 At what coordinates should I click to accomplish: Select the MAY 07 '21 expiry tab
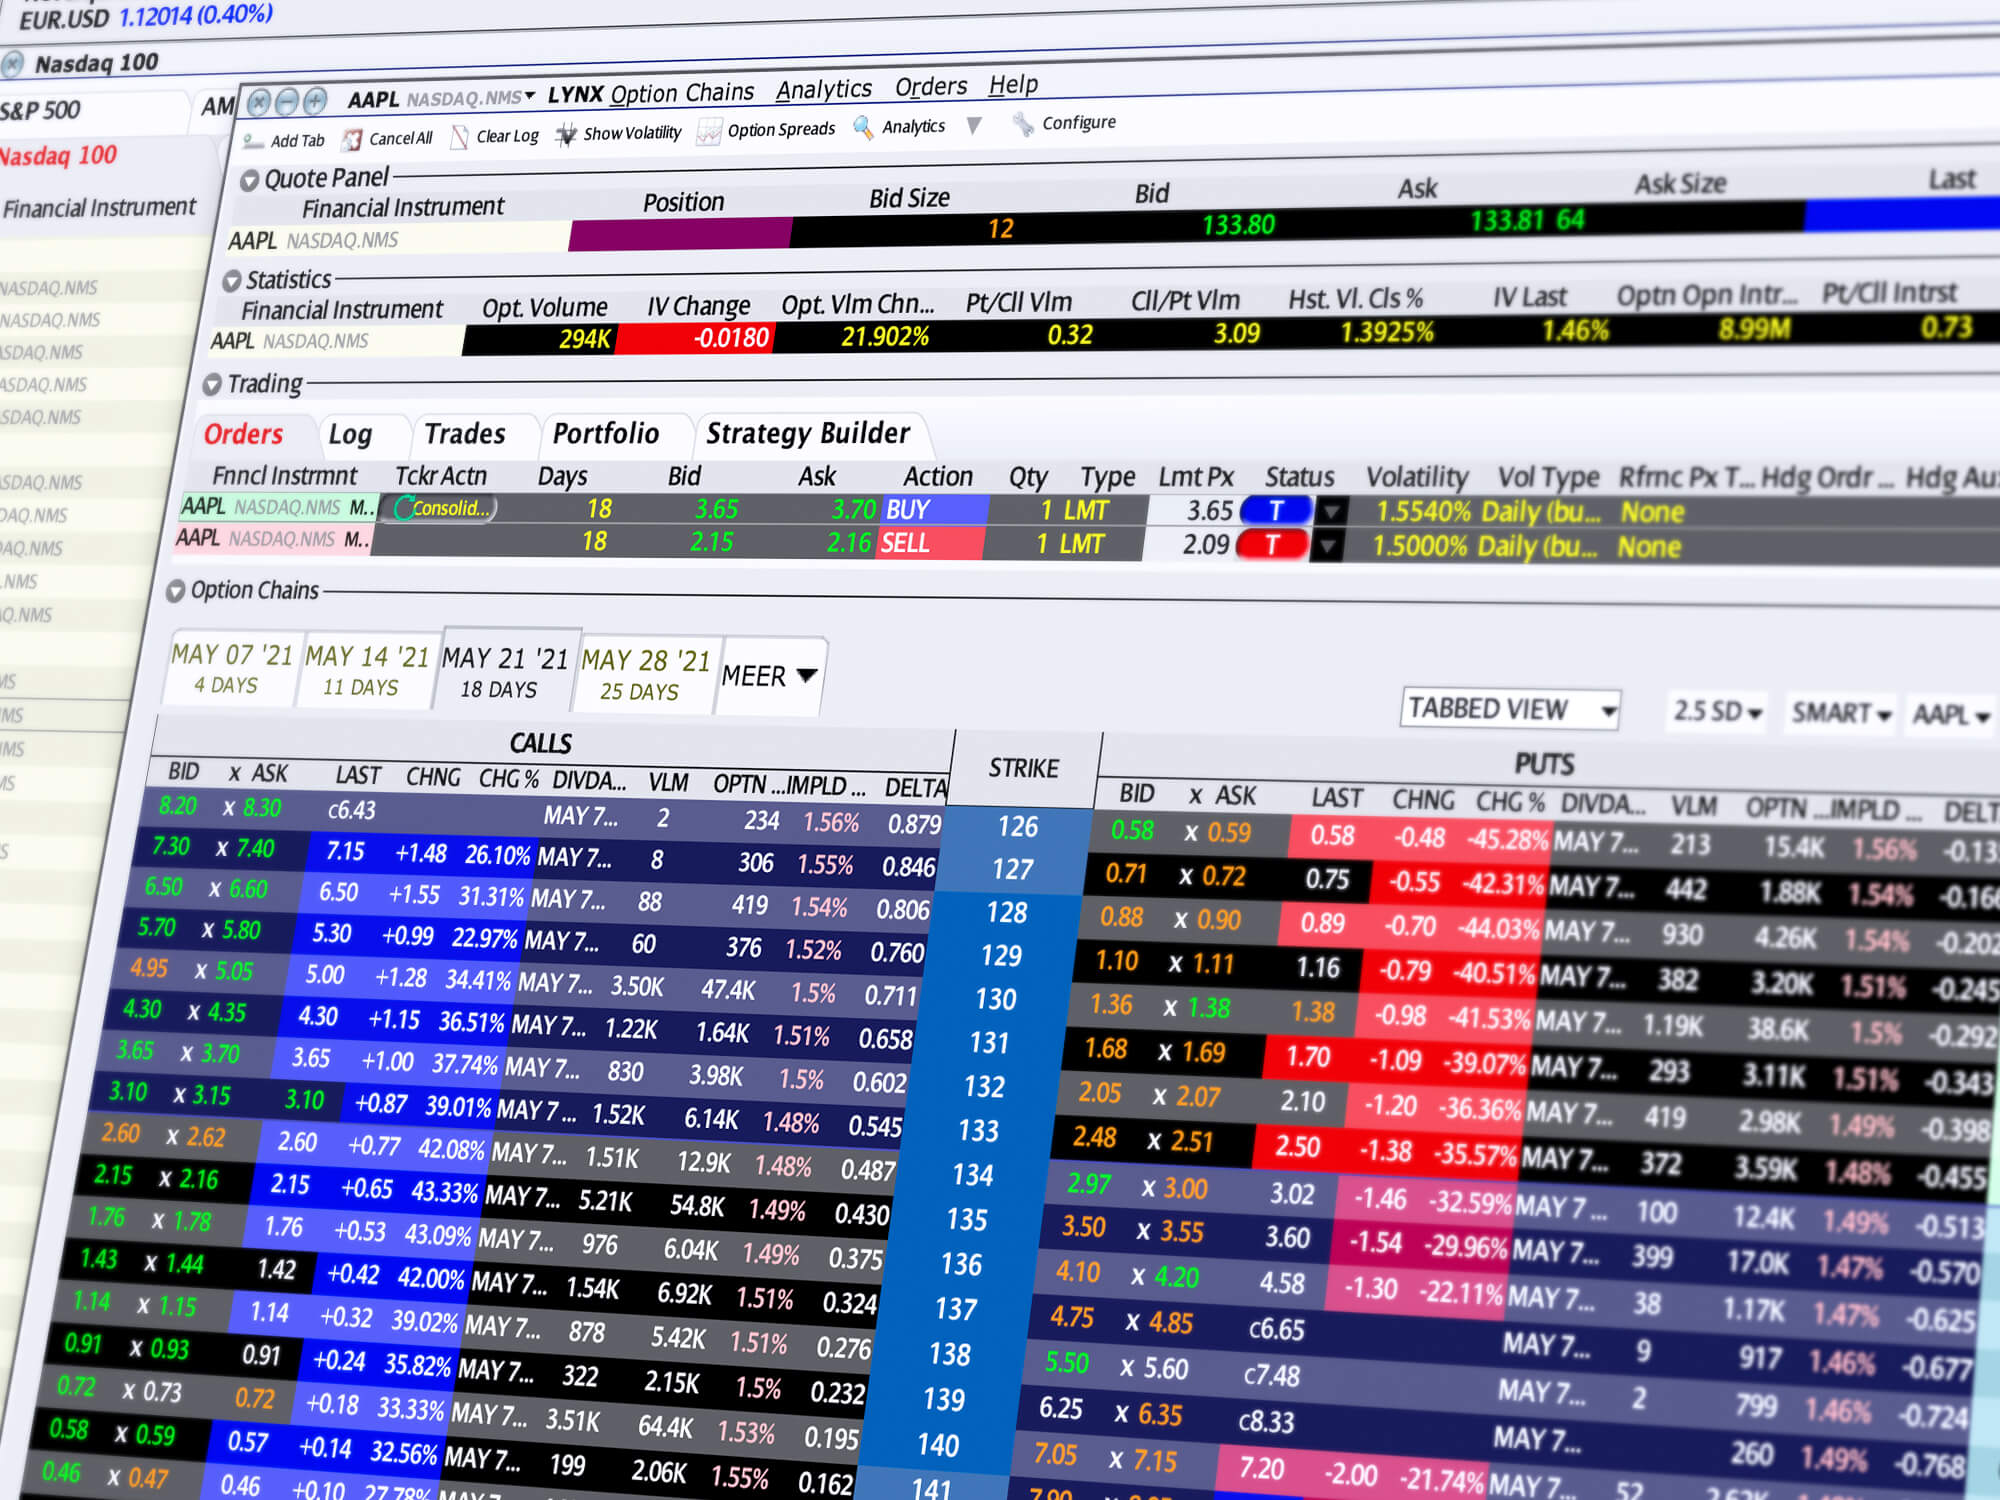point(232,668)
